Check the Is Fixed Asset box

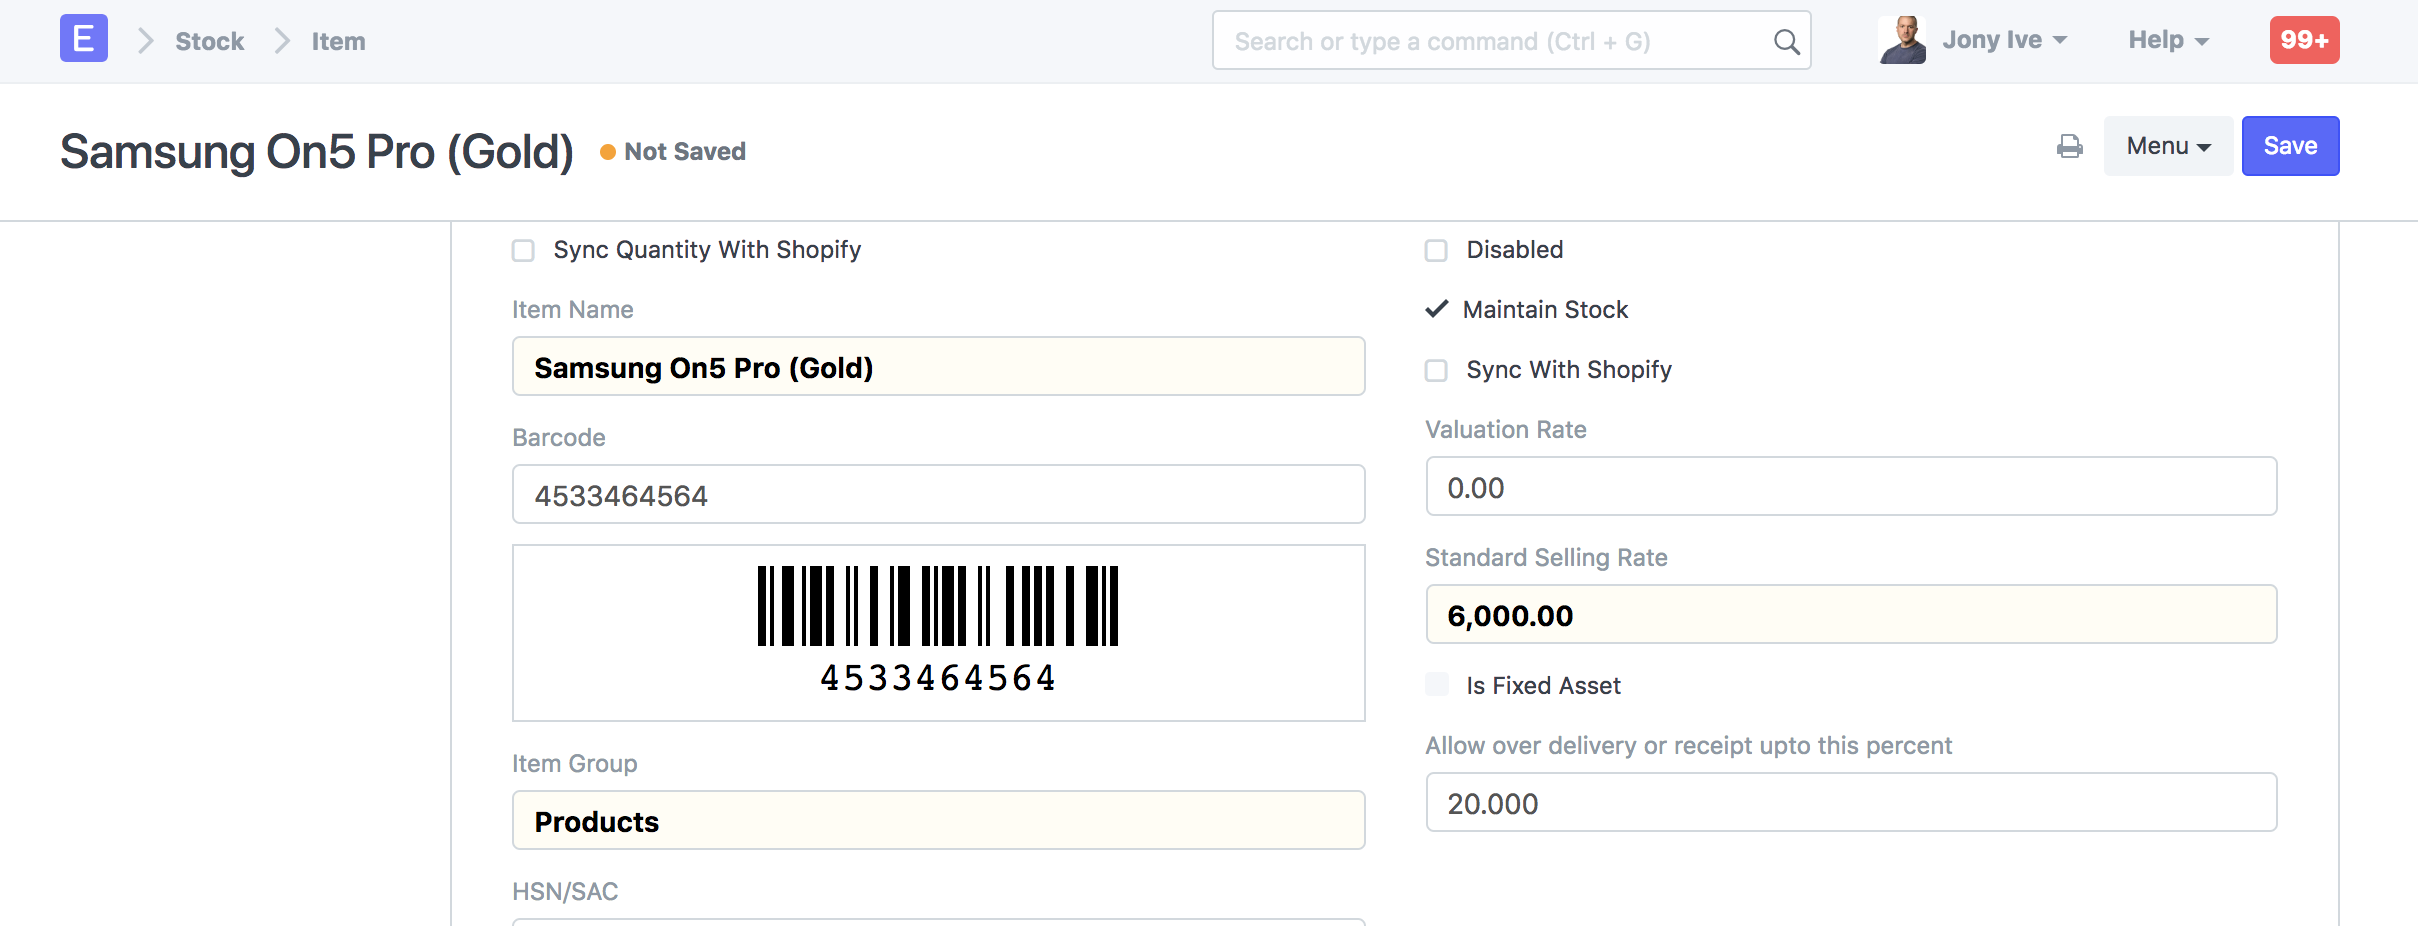1437,685
